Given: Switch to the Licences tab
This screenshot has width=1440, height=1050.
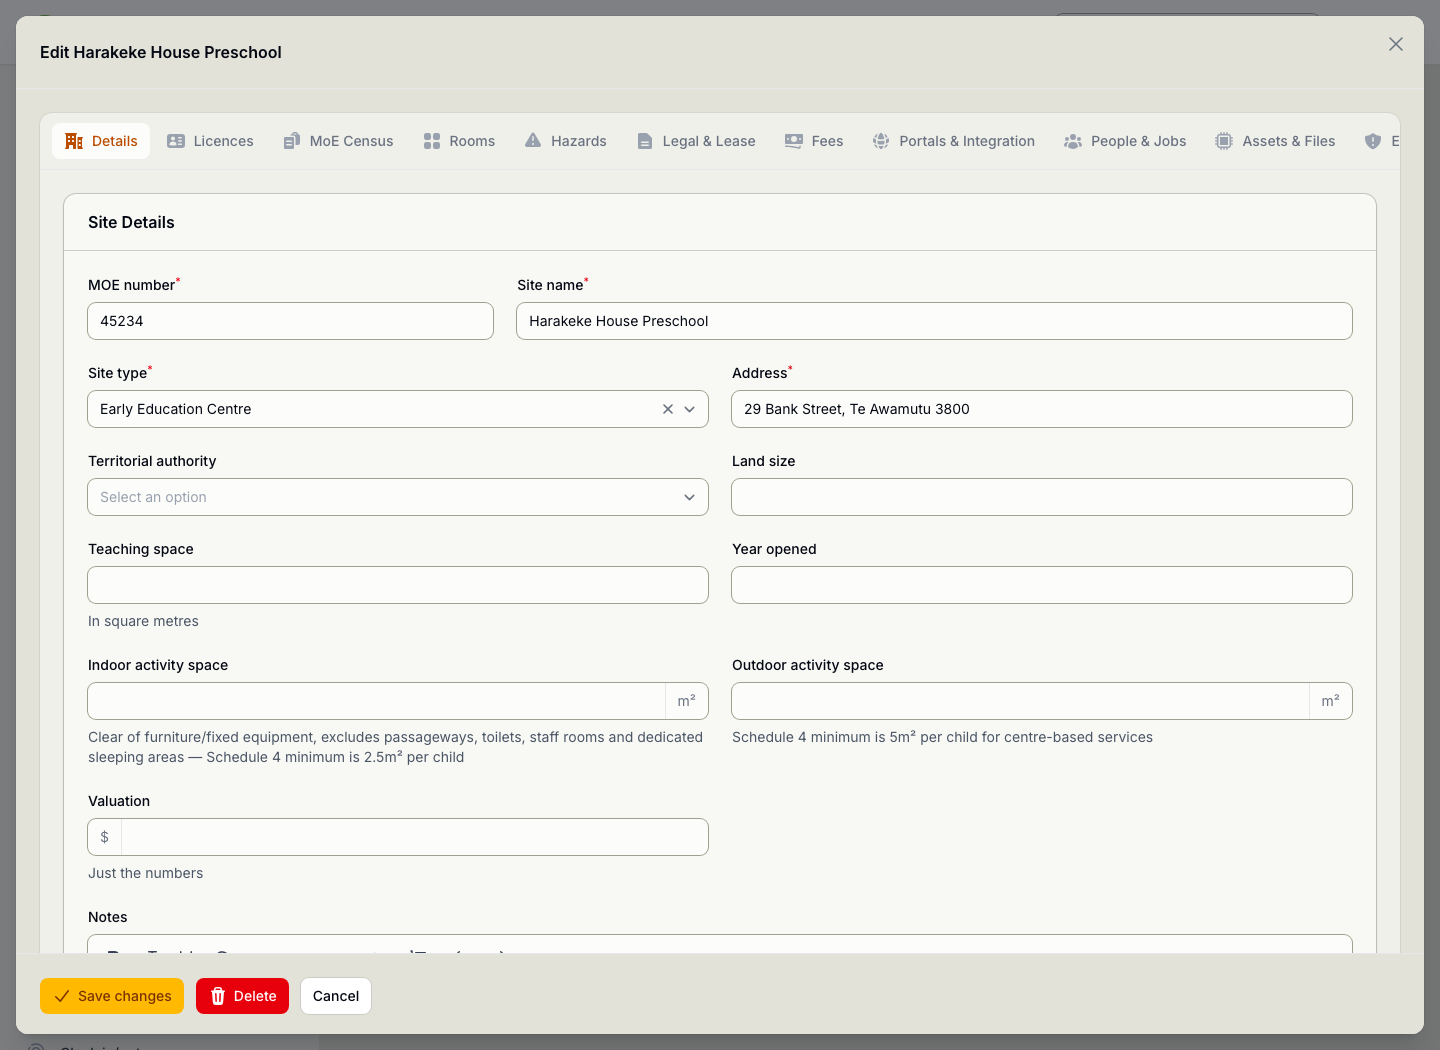Looking at the screenshot, I should [x=210, y=141].
